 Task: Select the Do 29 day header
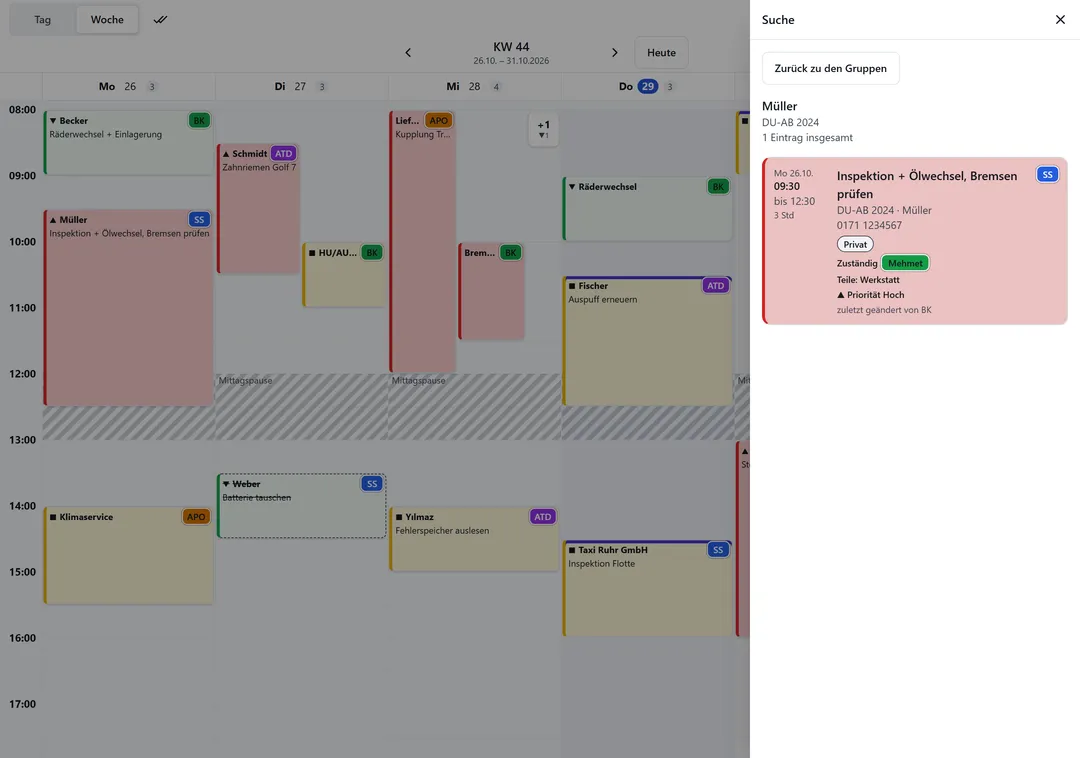tap(647, 87)
